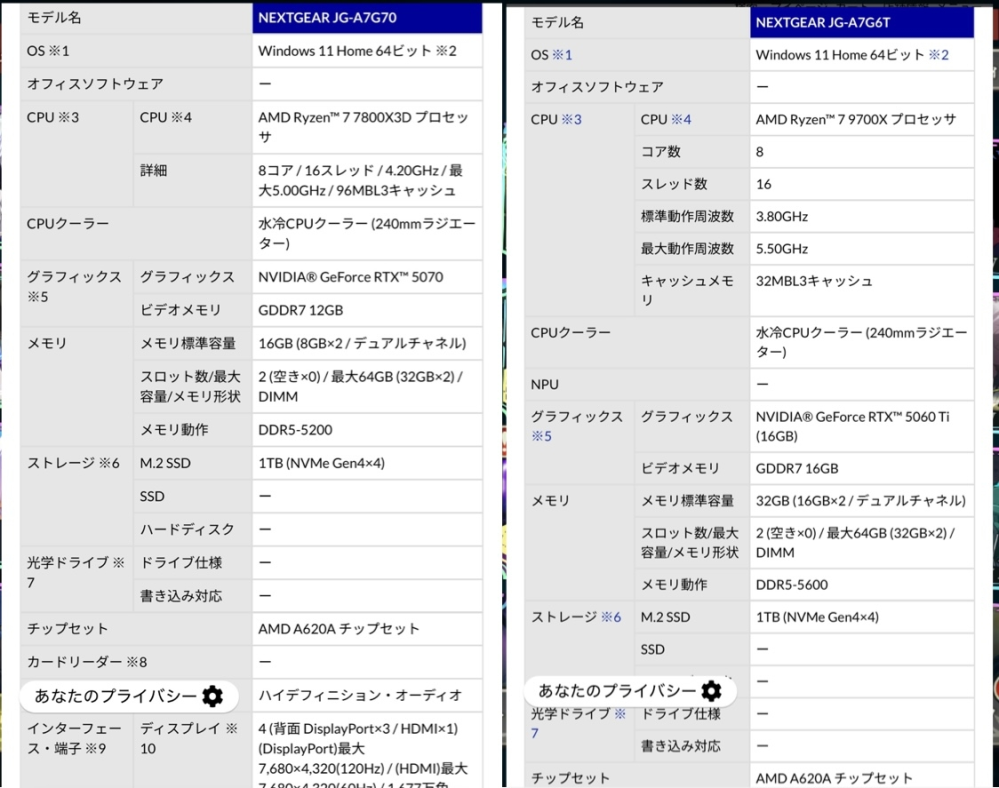999x788 pixels.
Task: Select the 標準動作周波数 row label
Action: 687,217
